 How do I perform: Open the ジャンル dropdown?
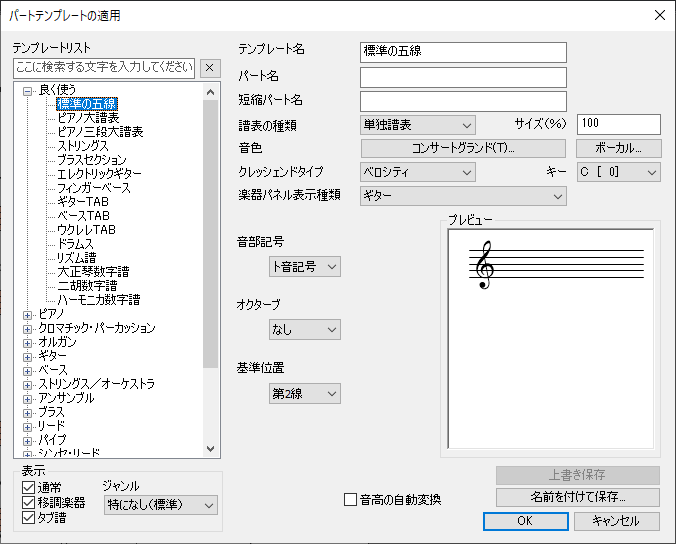pos(161,505)
